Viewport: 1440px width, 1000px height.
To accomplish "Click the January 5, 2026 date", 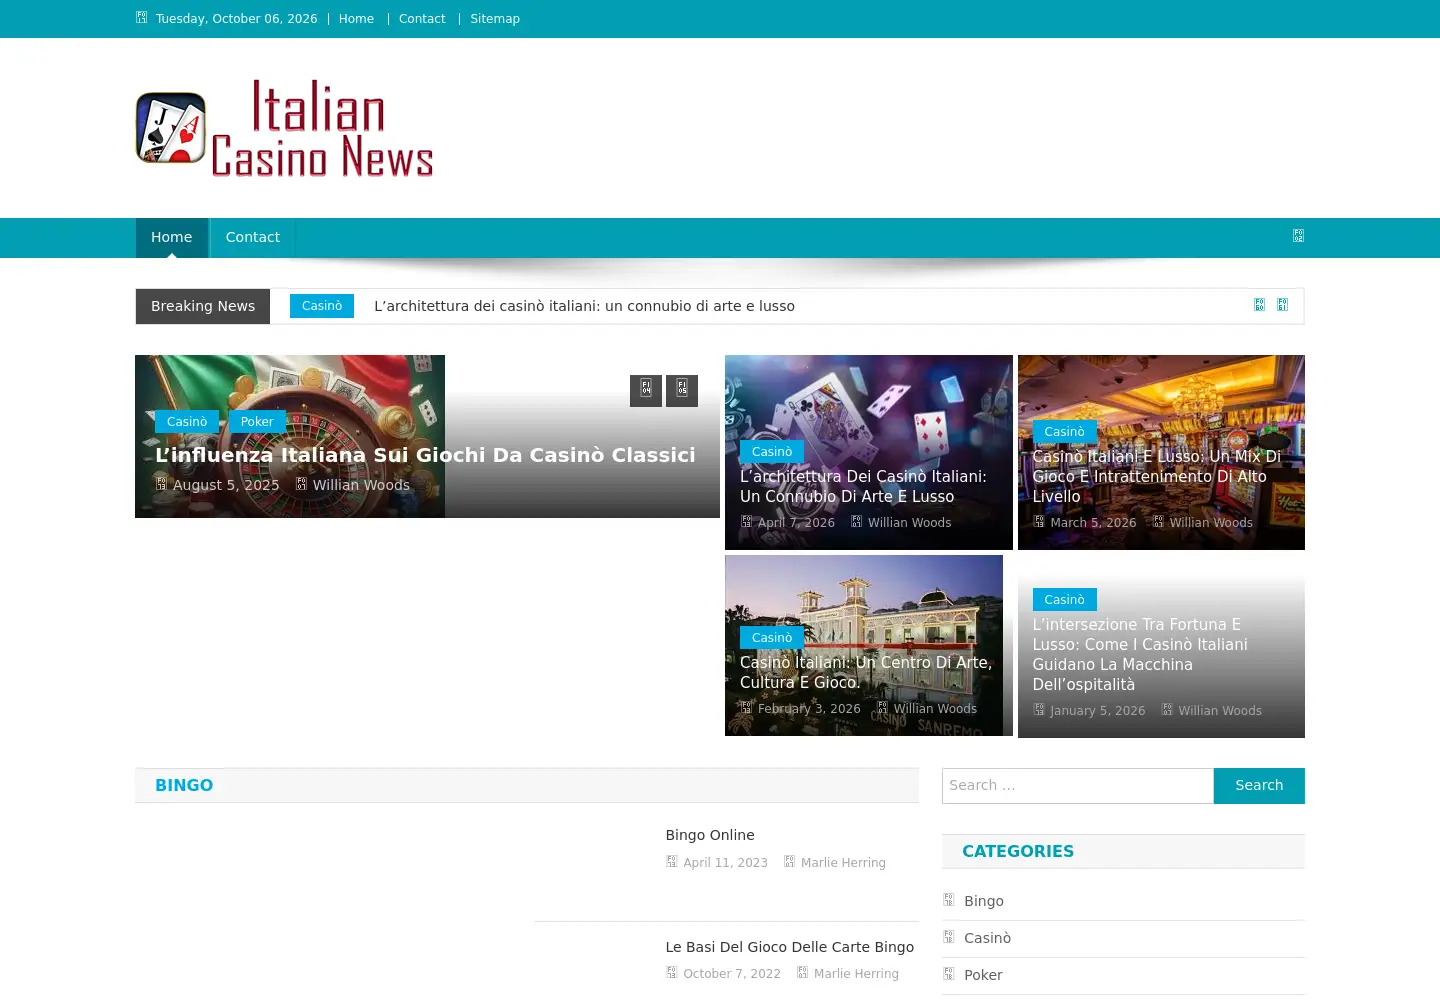I will point(1098,711).
